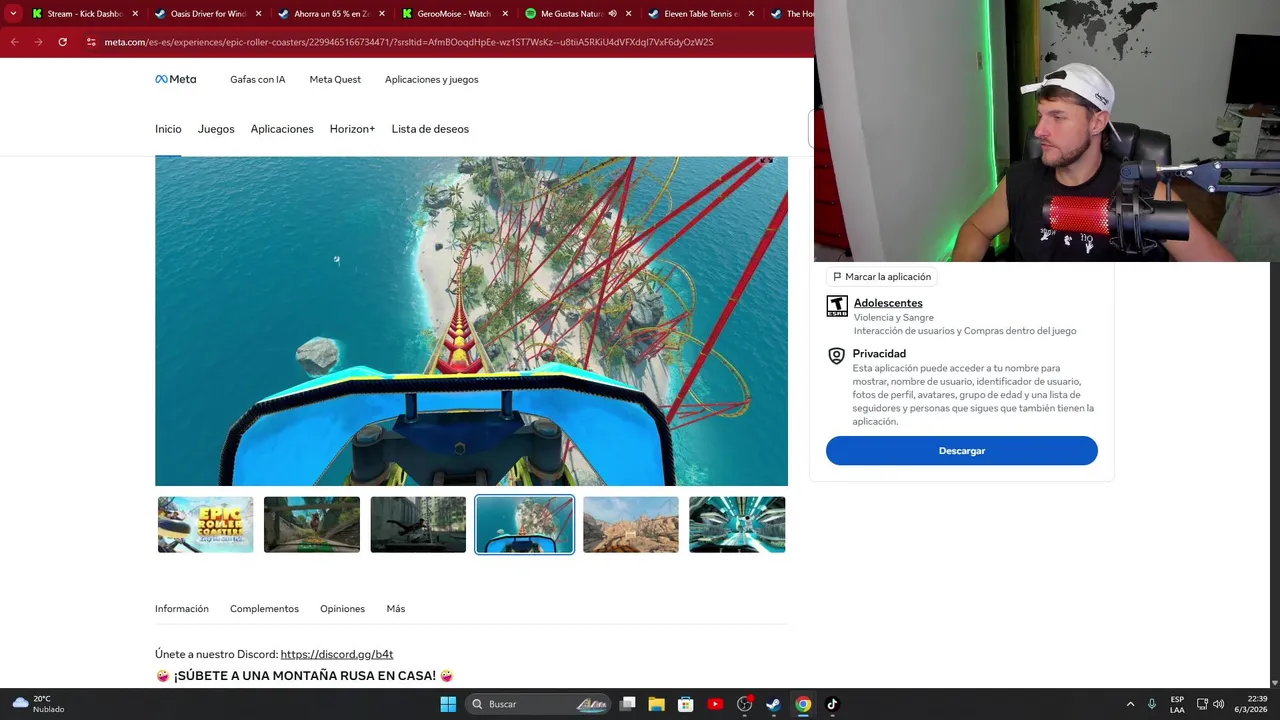This screenshot has height=720, width=1280.
Task: Select the teal sci-fi tunnel thumbnail
Action: click(737, 524)
